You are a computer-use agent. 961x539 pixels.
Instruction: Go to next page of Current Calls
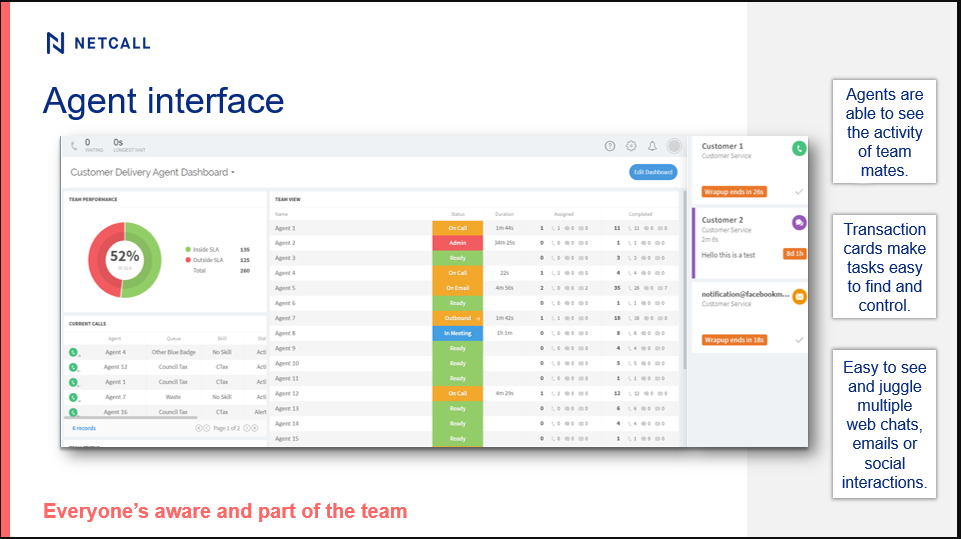(x=246, y=428)
